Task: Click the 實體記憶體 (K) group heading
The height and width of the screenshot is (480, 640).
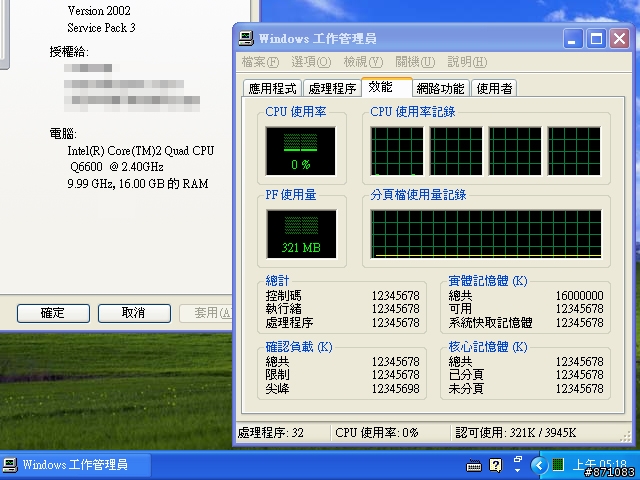Action: (488, 281)
